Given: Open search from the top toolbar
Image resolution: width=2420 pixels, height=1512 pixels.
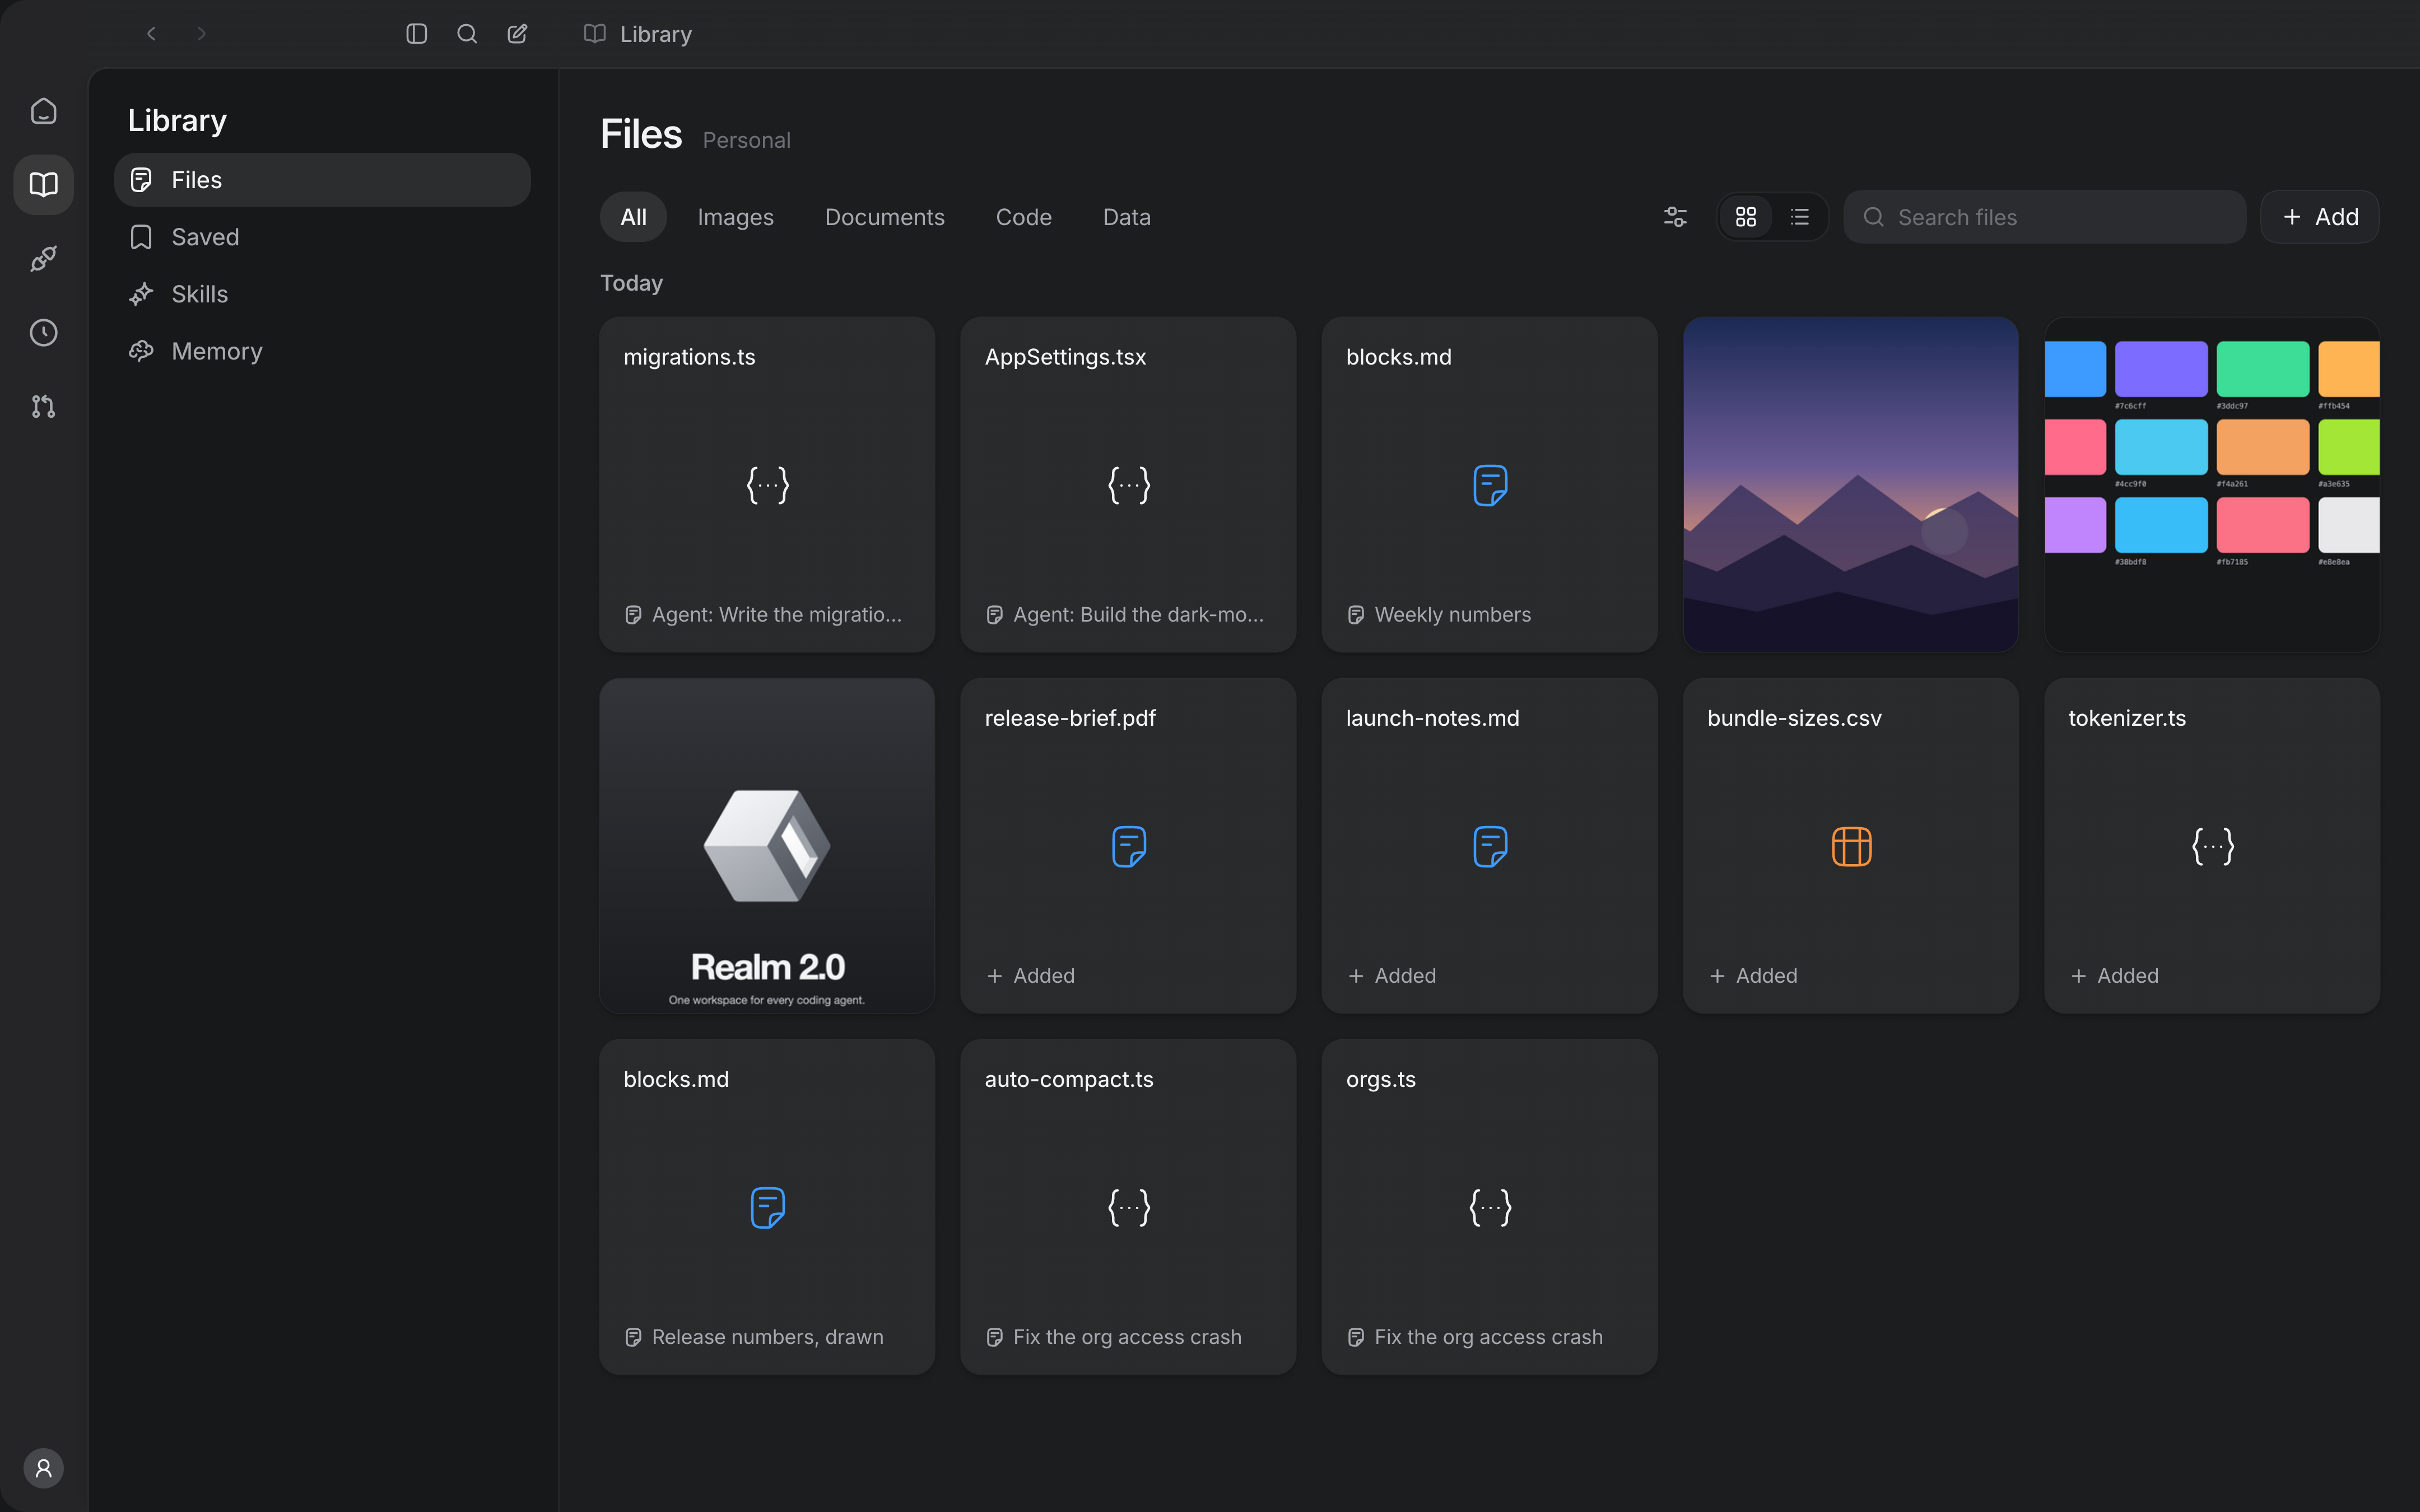Looking at the screenshot, I should click(467, 34).
